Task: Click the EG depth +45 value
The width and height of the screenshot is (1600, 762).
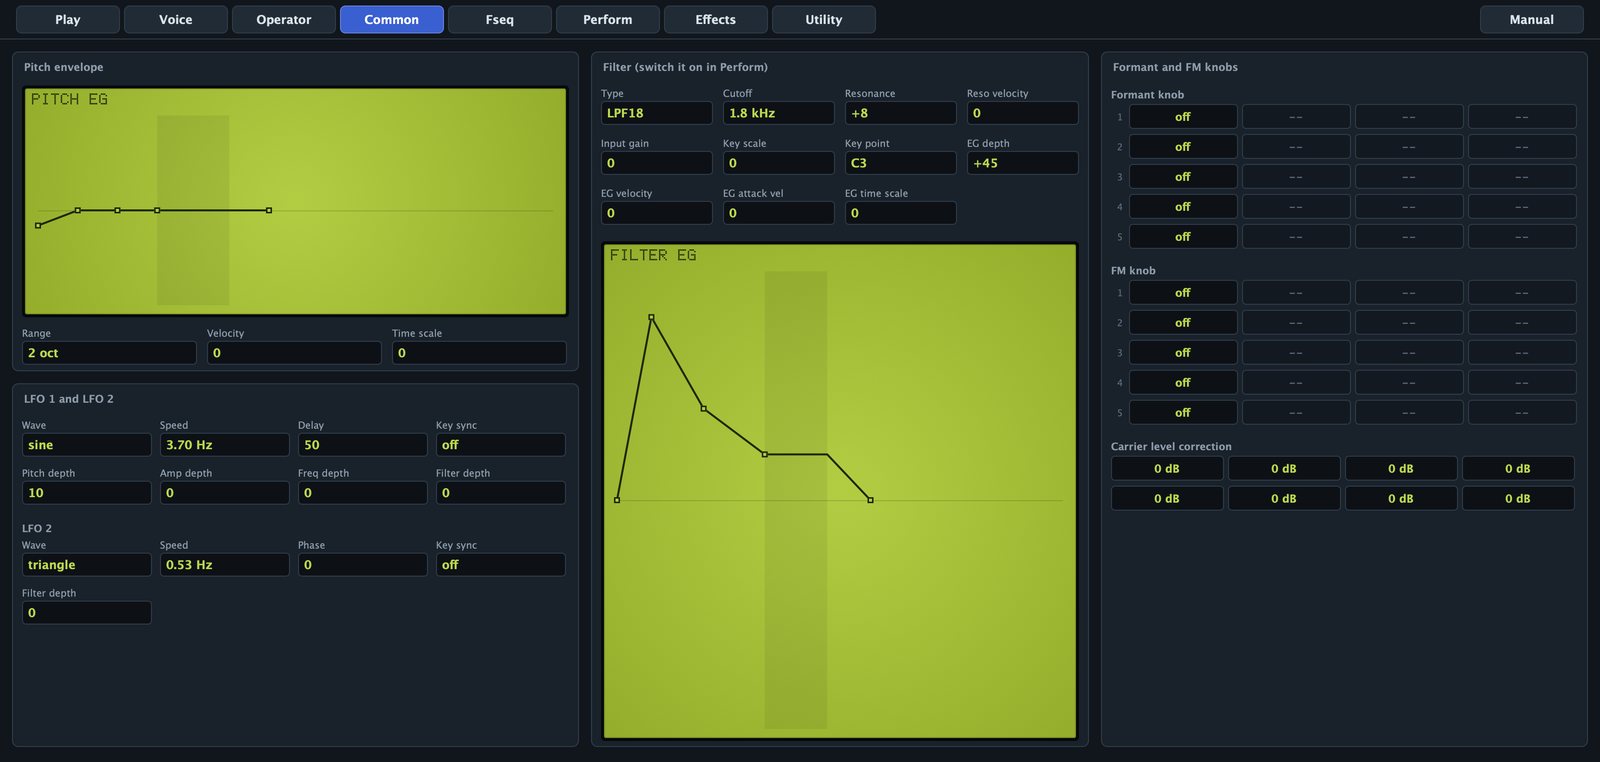Action: click(1023, 163)
